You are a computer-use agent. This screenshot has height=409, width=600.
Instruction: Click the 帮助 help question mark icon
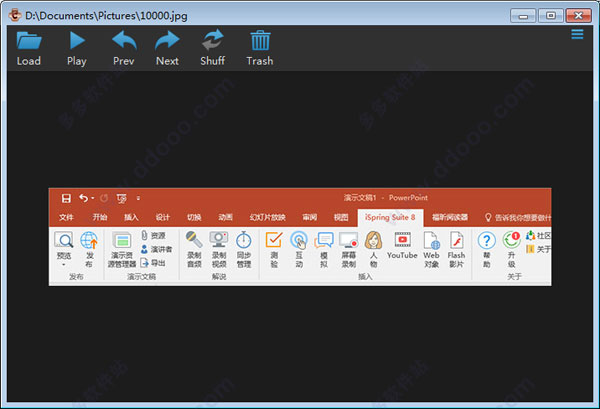(487, 240)
